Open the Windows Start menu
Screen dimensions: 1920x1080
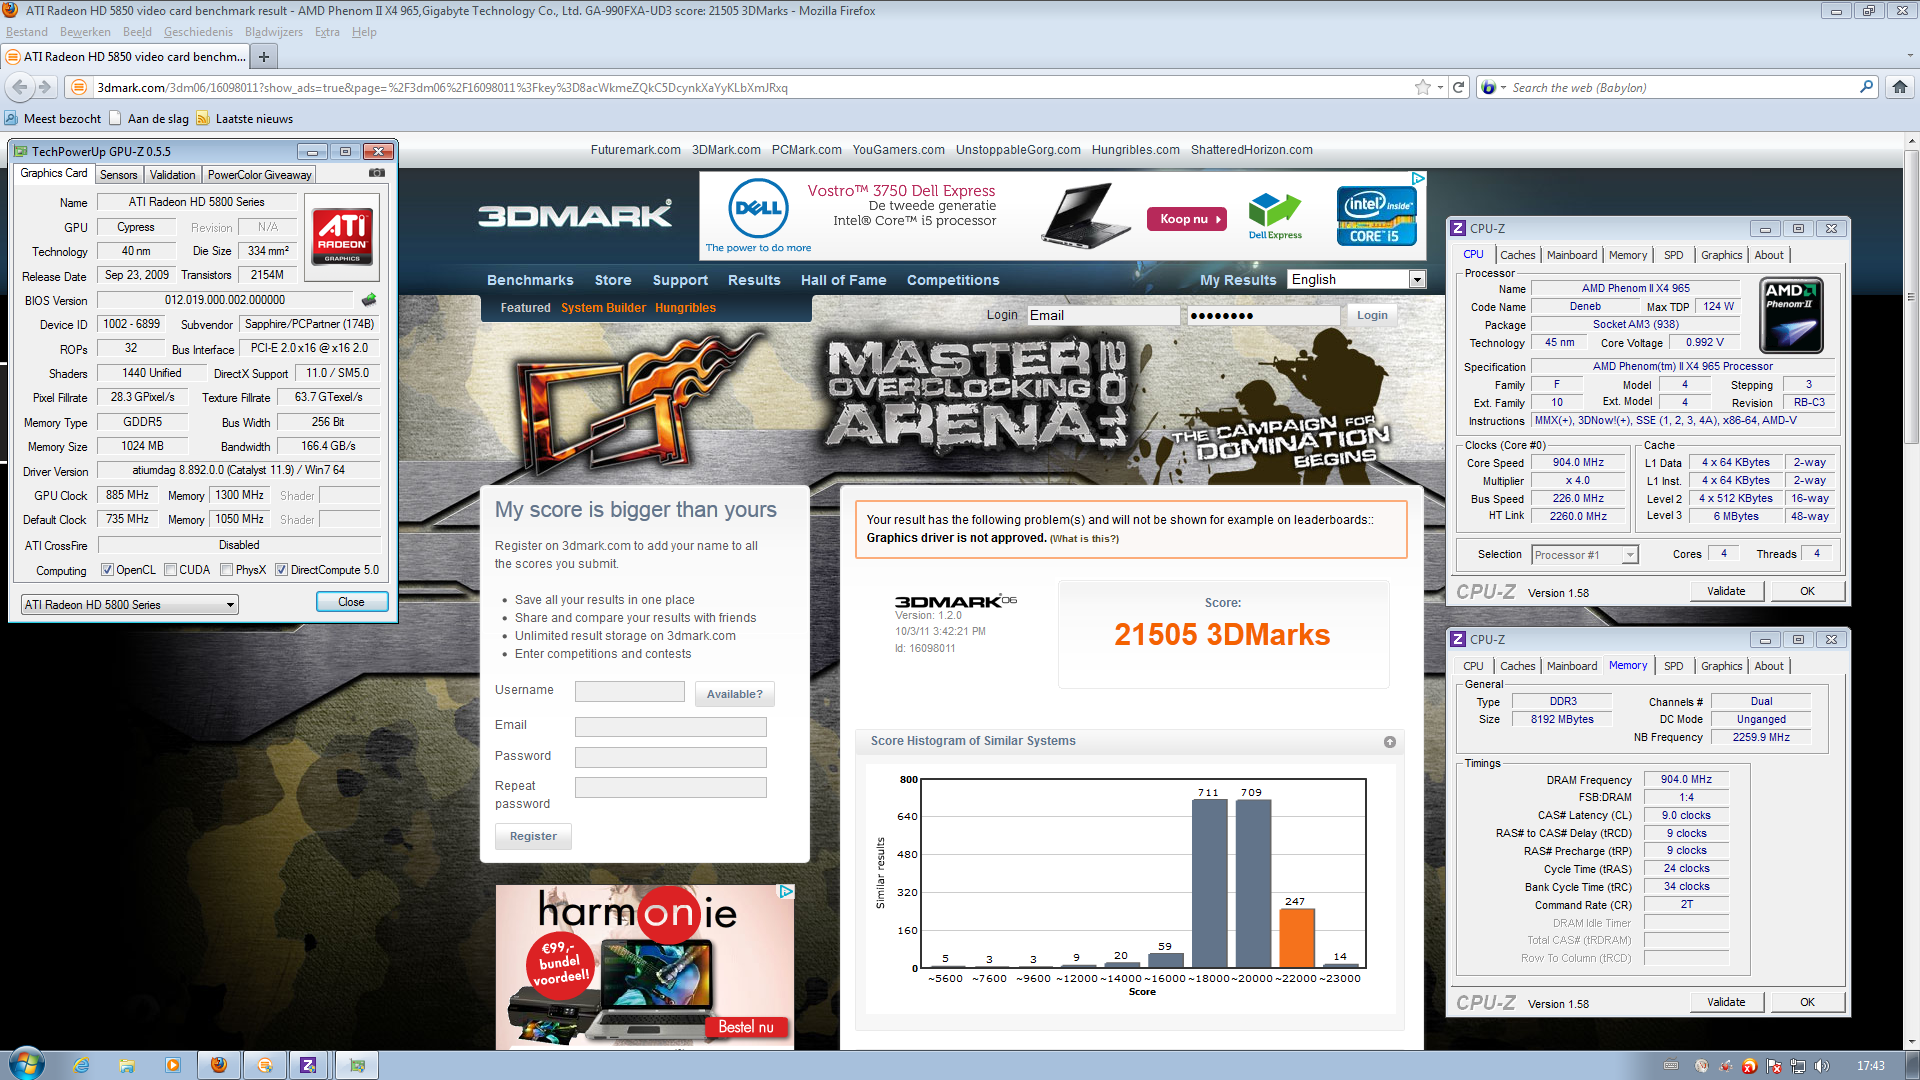(x=26, y=1064)
